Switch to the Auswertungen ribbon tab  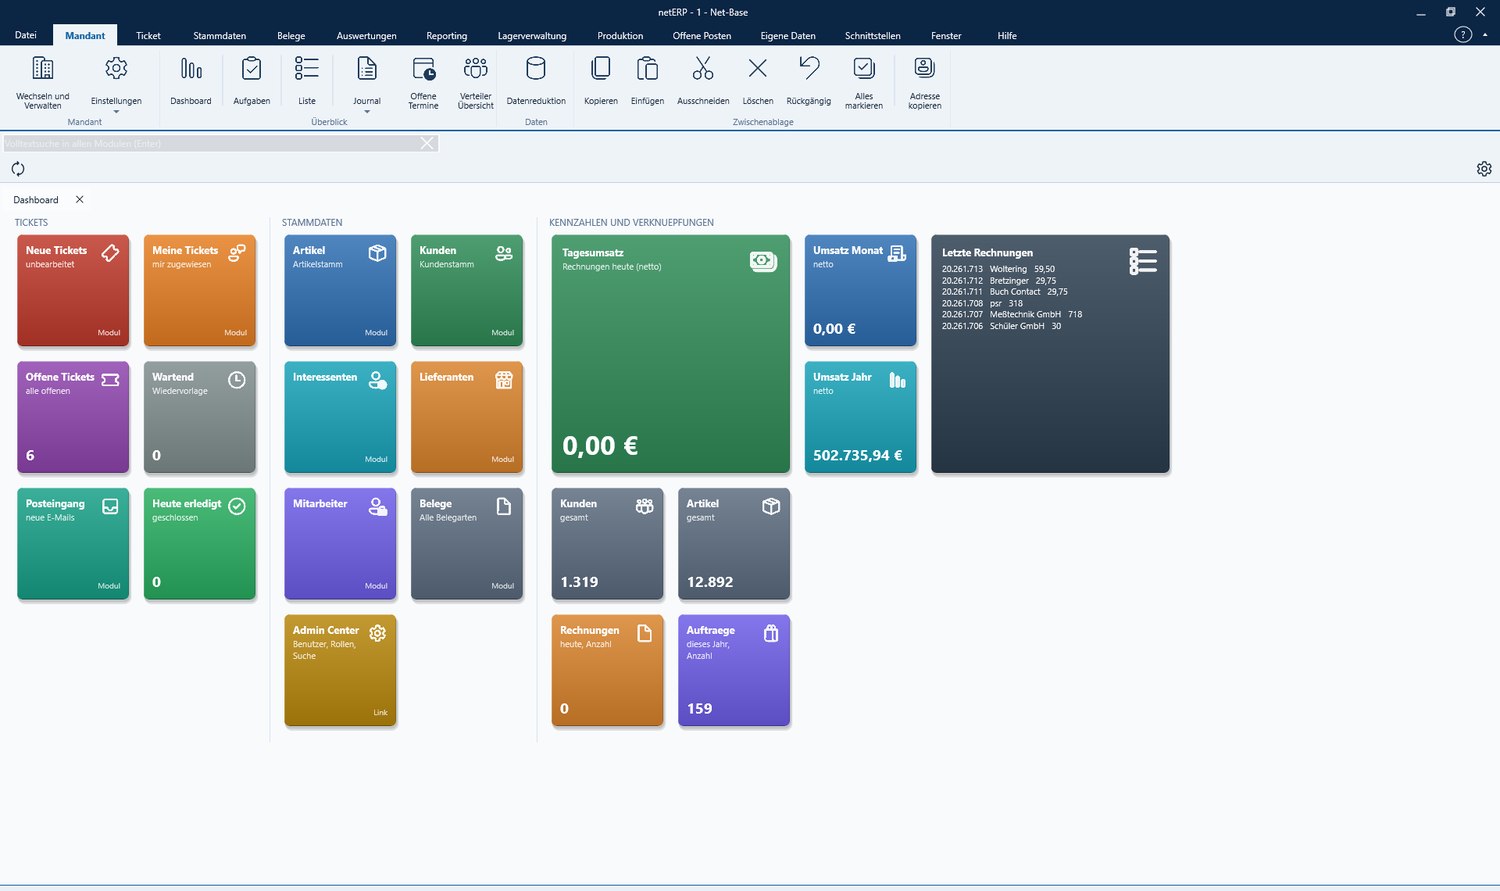(367, 36)
